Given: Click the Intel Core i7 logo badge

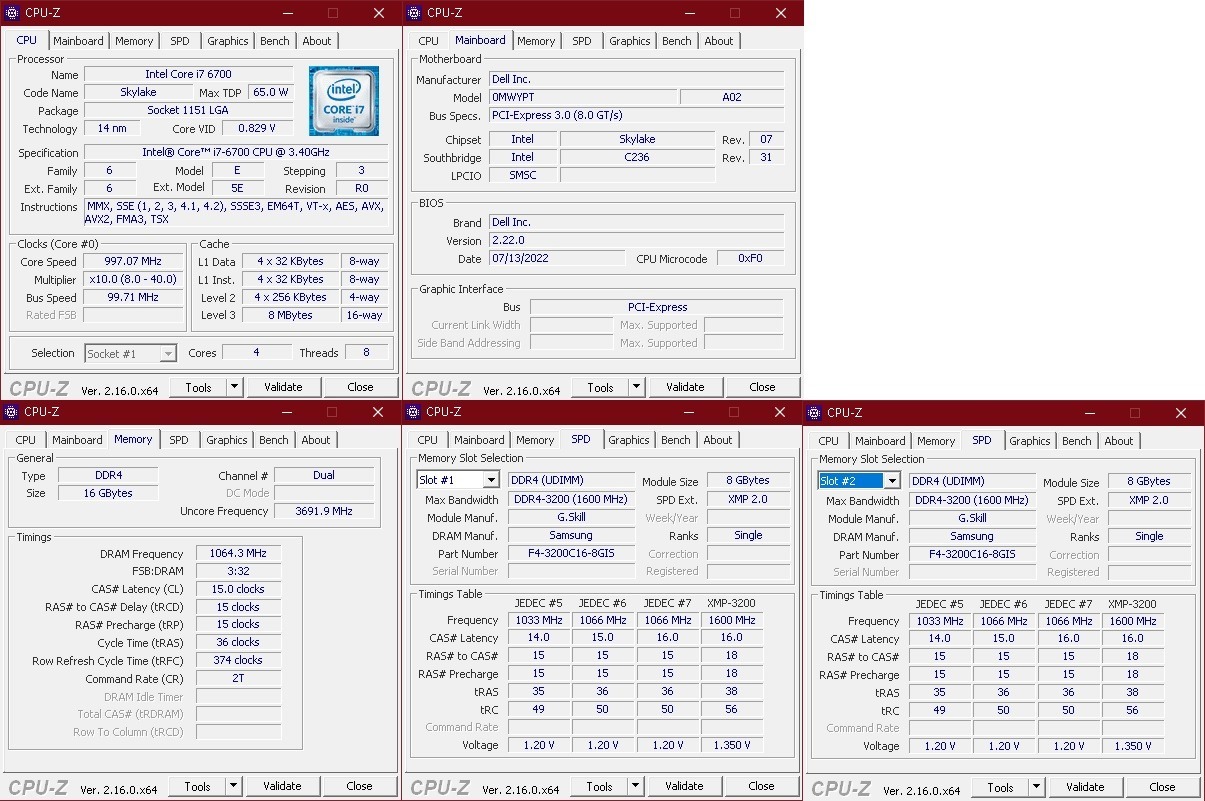Looking at the screenshot, I should pos(344,101).
